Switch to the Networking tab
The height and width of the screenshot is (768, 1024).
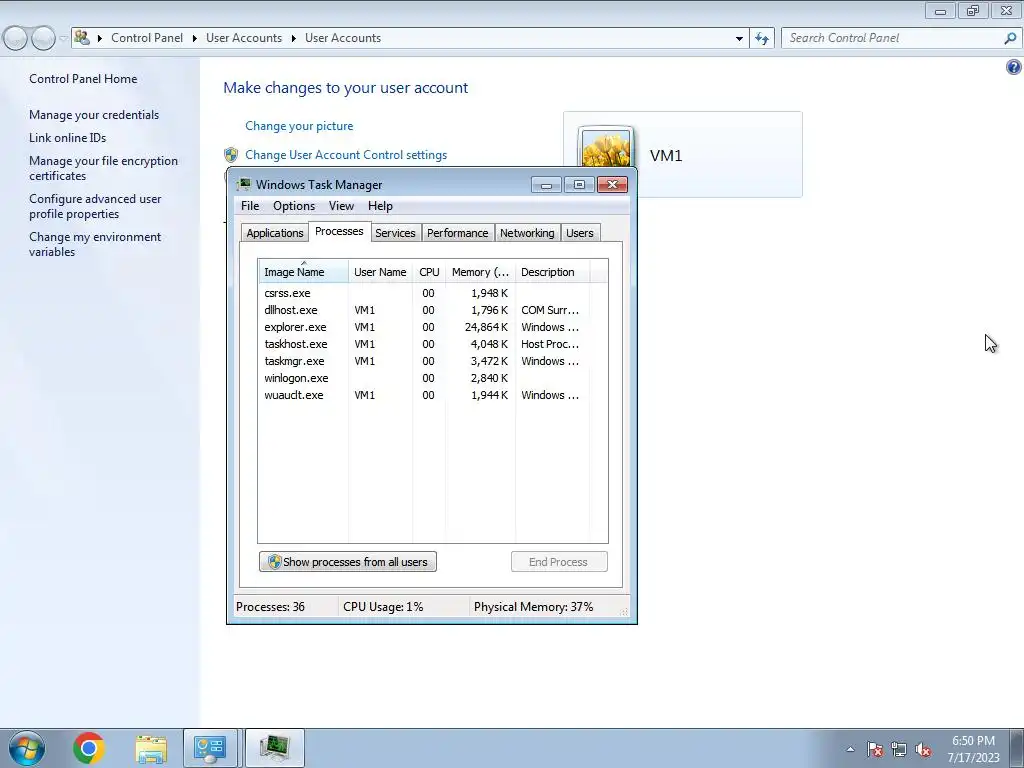(527, 233)
